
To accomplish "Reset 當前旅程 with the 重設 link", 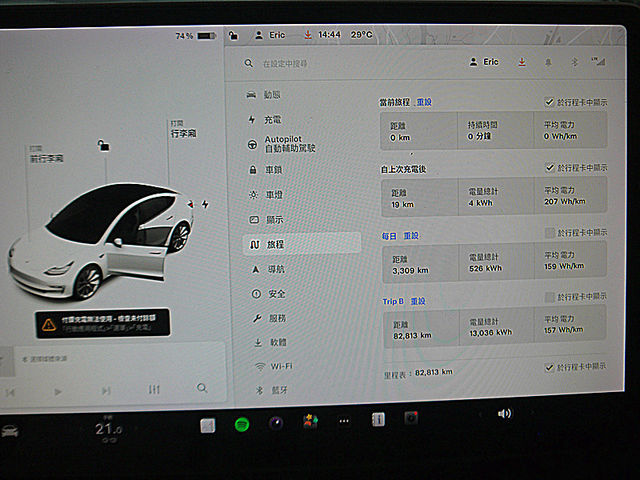I will 424,102.
